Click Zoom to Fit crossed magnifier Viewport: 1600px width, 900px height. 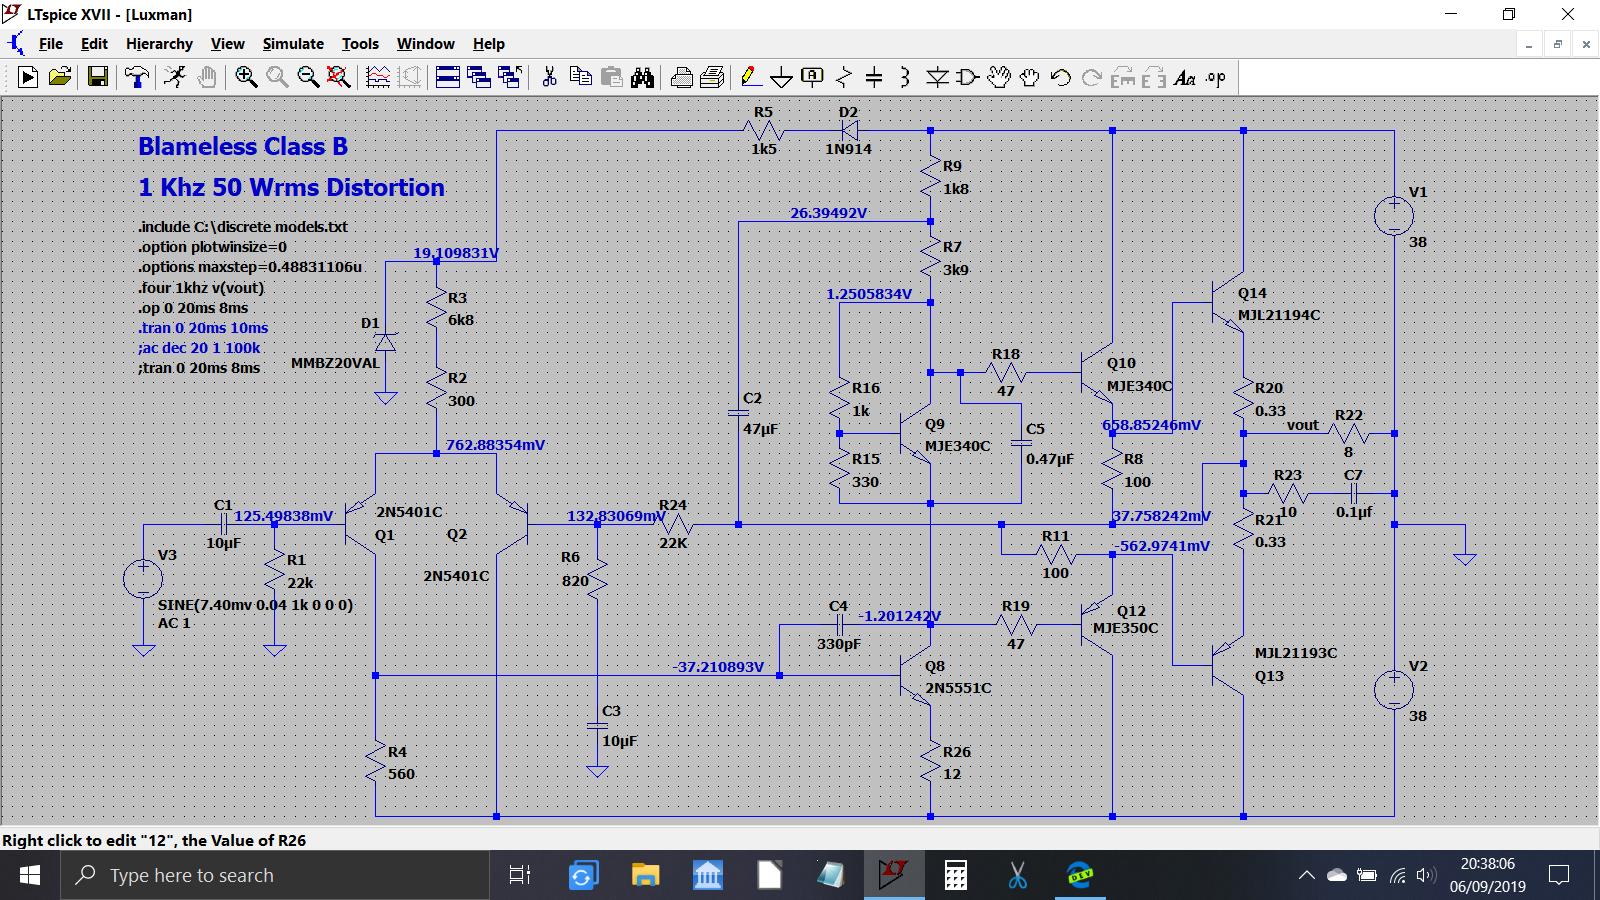point(339,77)
